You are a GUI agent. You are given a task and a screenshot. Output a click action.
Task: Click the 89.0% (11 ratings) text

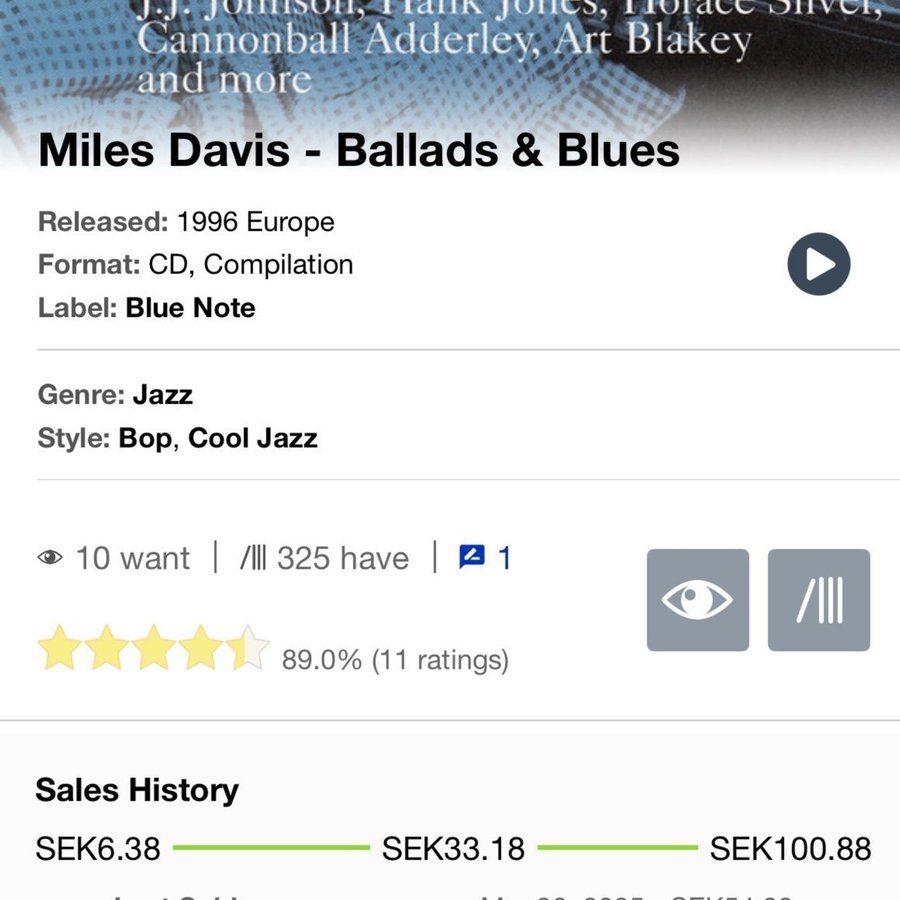pyautogui.click(x=395, y=660)
